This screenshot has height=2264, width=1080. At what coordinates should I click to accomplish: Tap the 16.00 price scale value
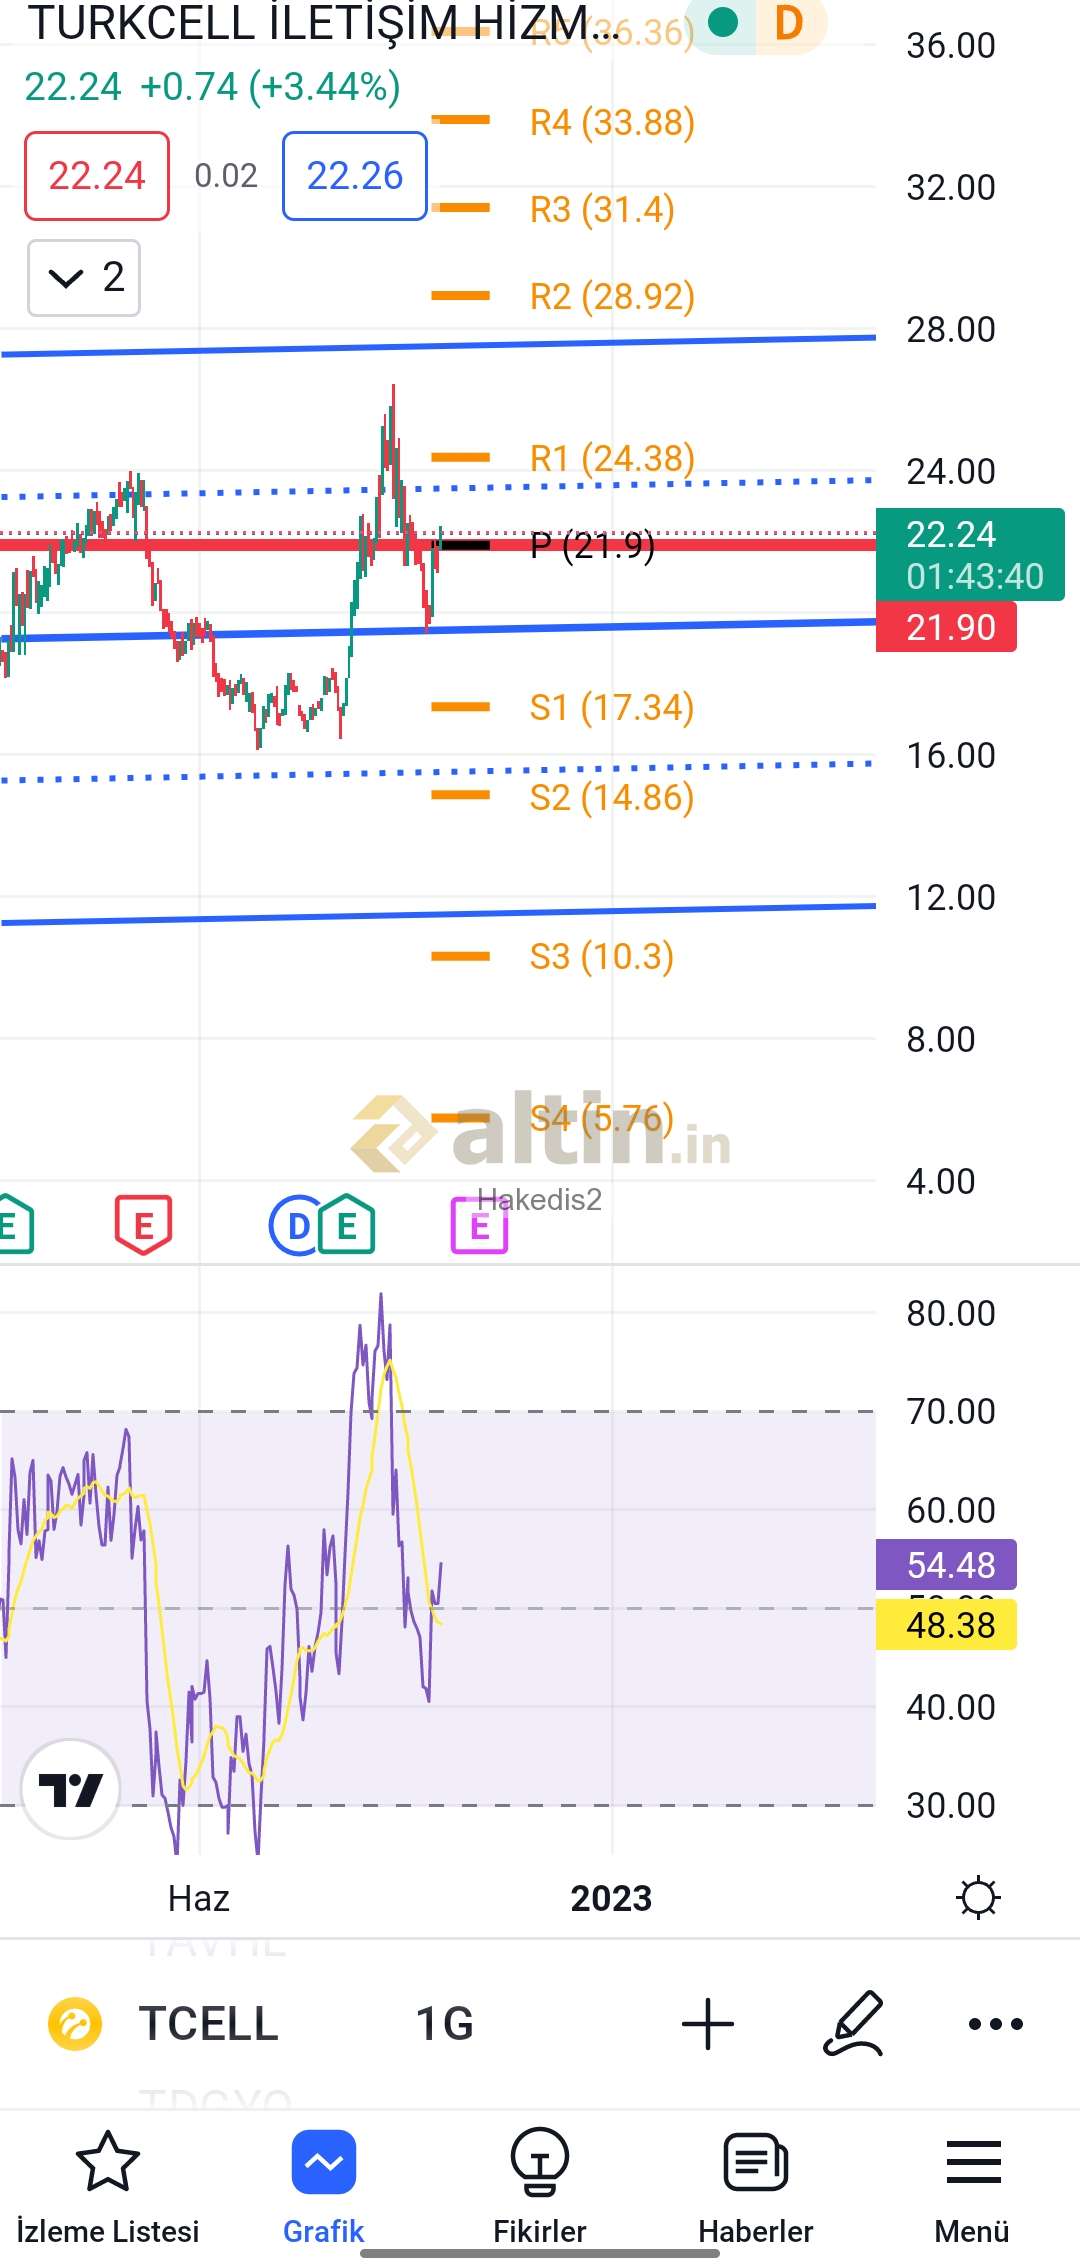(x=951, y=755)
